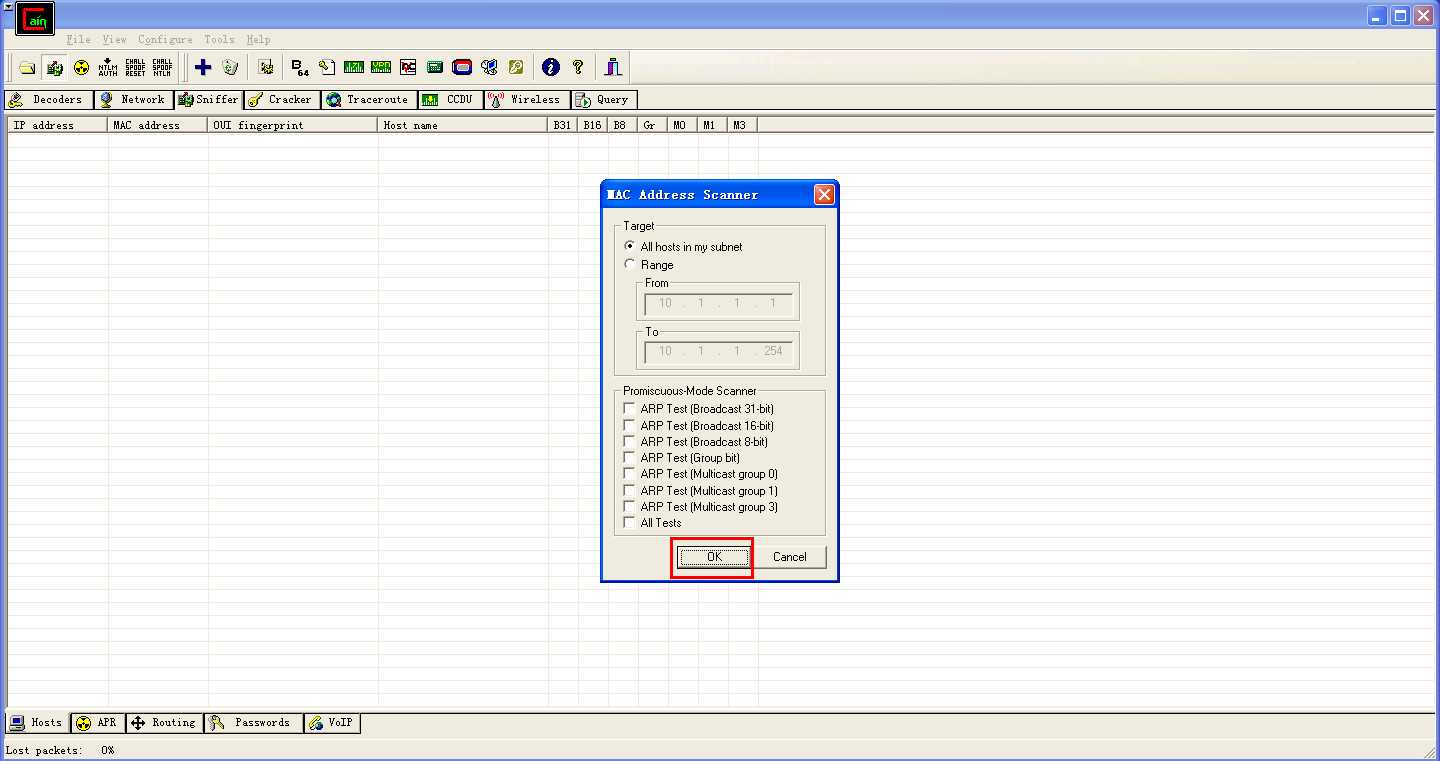
Task: Switch to the Cracker tab
Action: click(282, 100)
